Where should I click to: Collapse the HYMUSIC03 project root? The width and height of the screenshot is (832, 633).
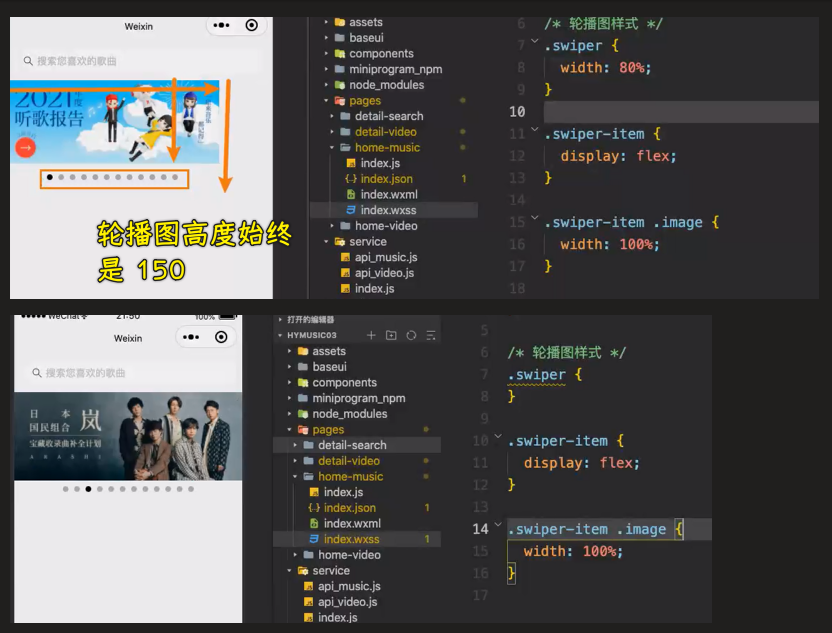tap(280, 335)
